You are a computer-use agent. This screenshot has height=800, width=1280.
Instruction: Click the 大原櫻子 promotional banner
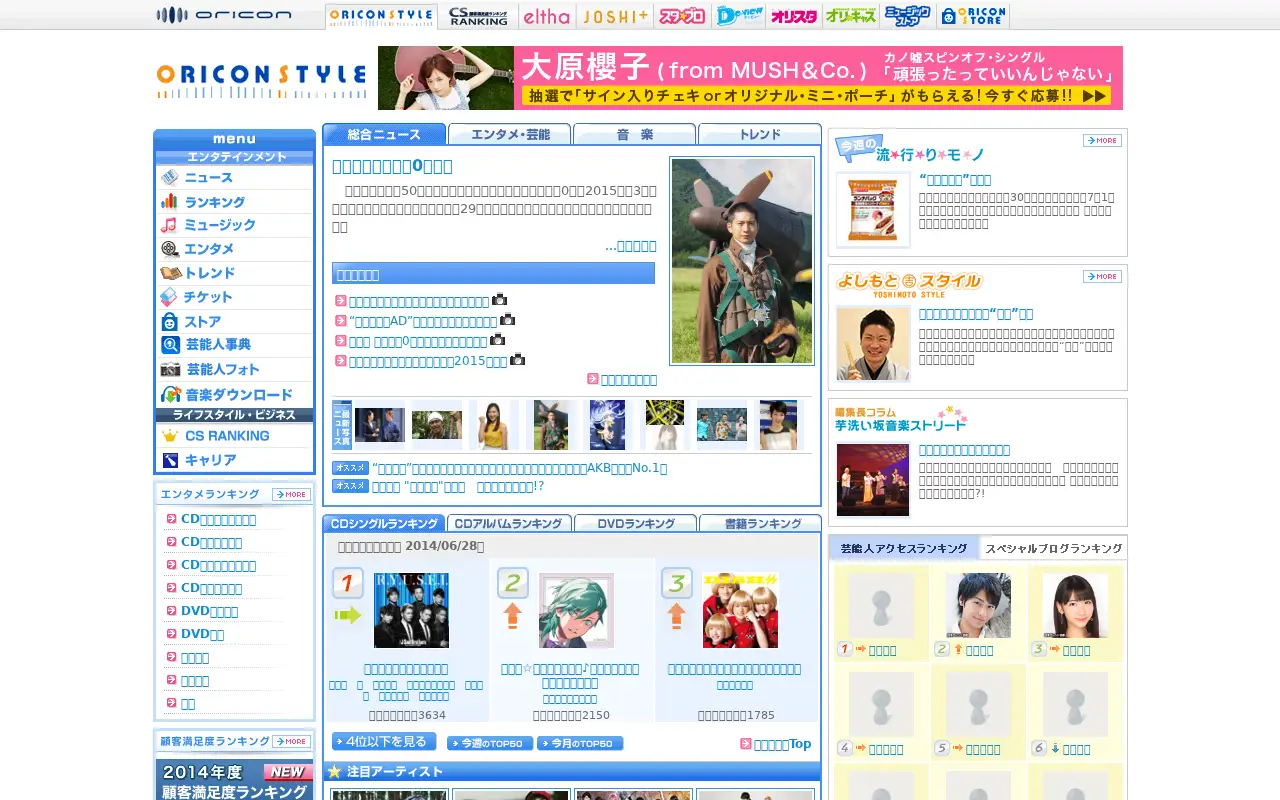(750, 78)
